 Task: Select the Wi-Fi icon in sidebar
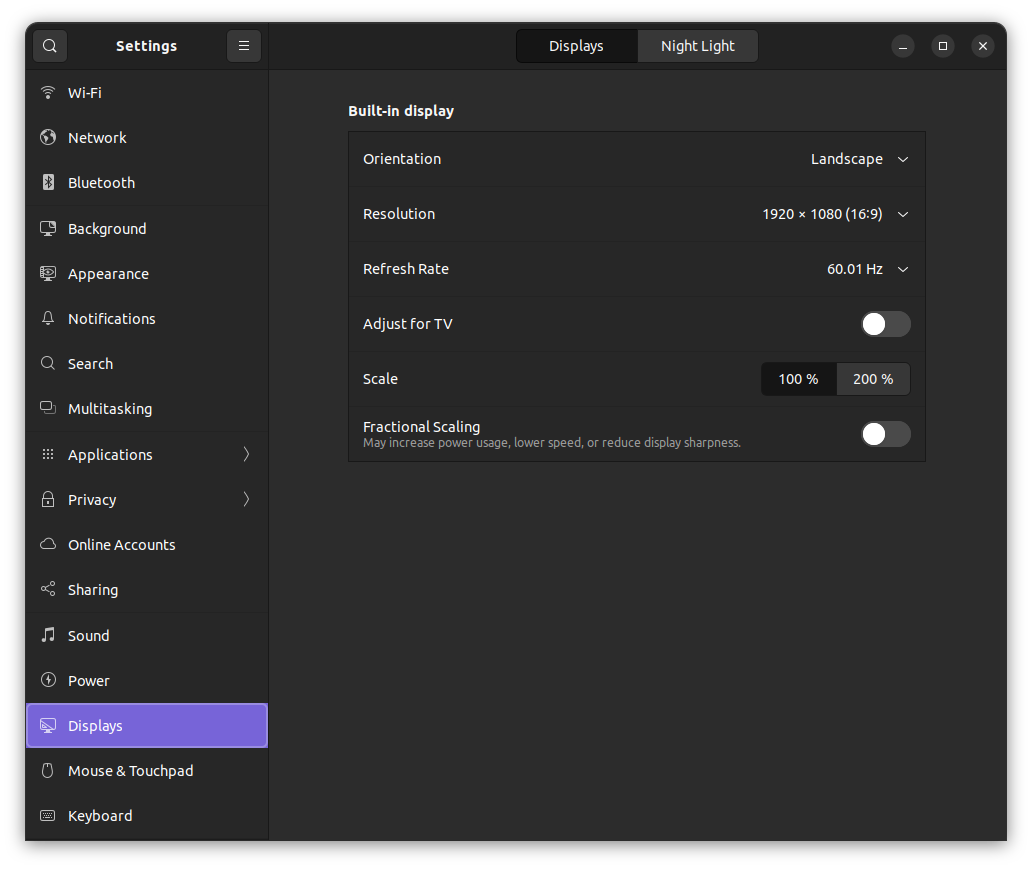pyautogui.click(x=48, y=93)
